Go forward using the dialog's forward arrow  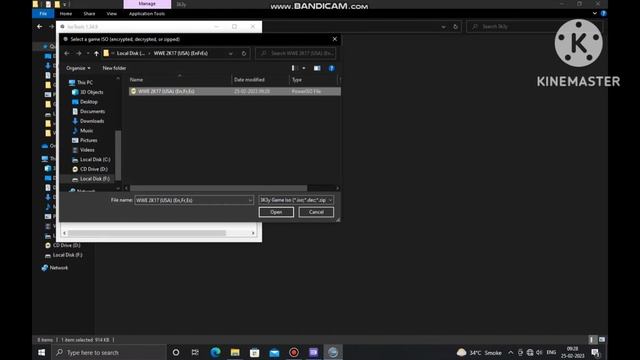[78, 53]
